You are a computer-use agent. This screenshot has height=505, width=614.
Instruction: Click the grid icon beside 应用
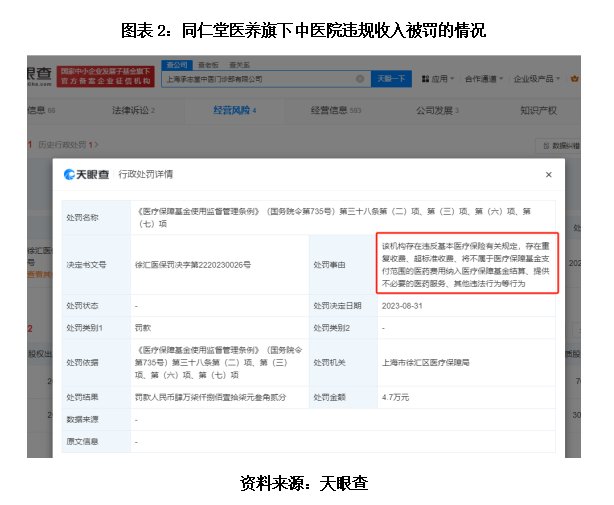coord(425,79)
